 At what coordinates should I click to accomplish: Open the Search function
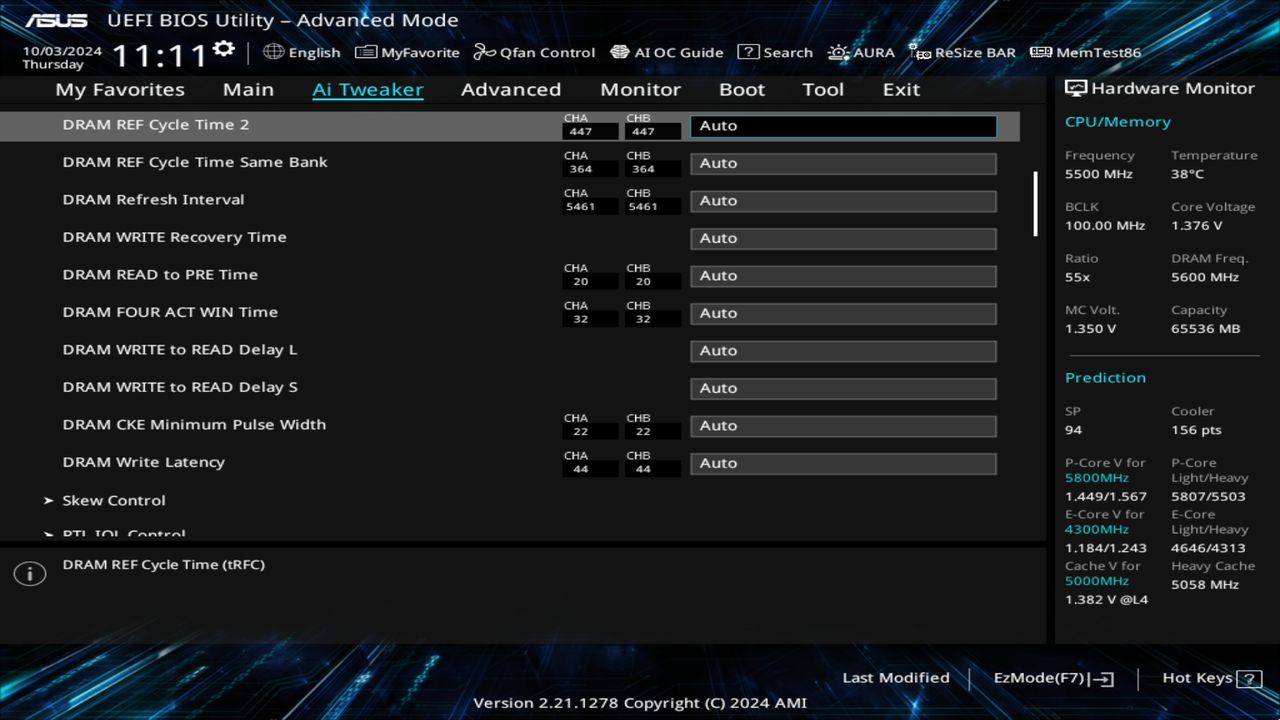[775, 52]
